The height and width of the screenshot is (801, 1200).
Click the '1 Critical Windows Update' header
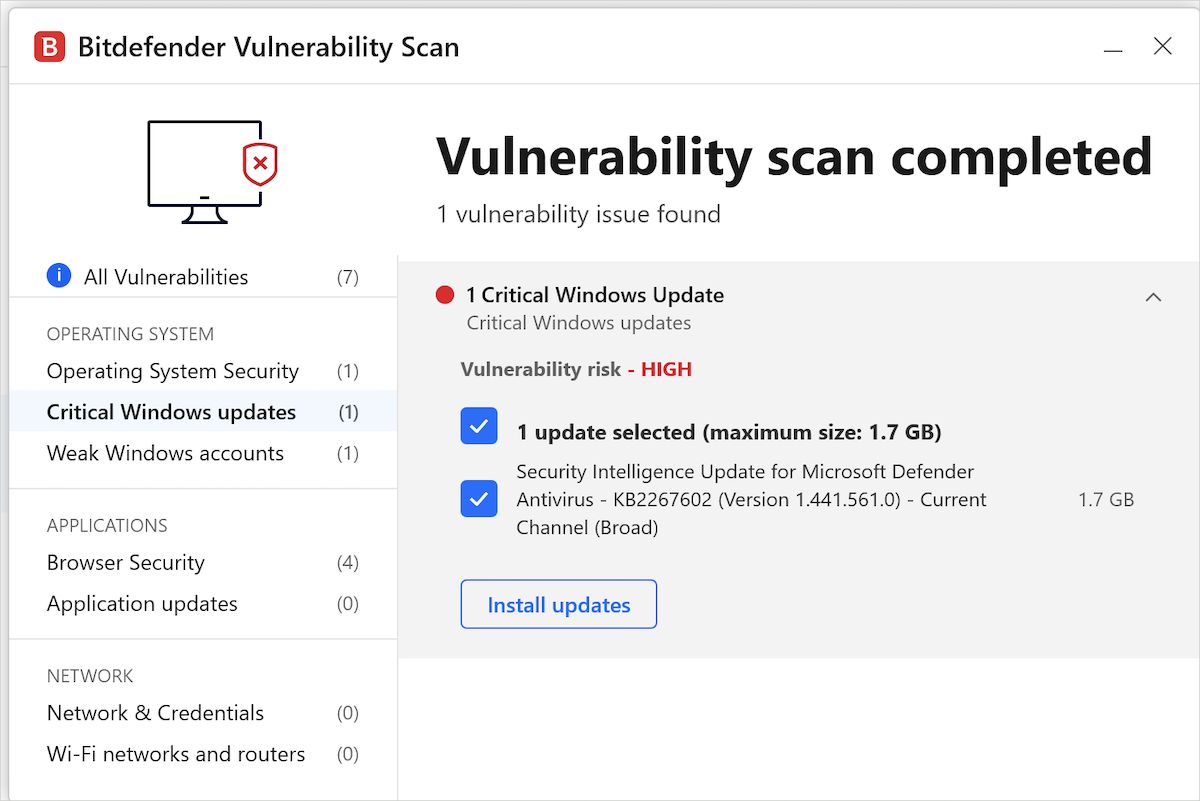595,295
